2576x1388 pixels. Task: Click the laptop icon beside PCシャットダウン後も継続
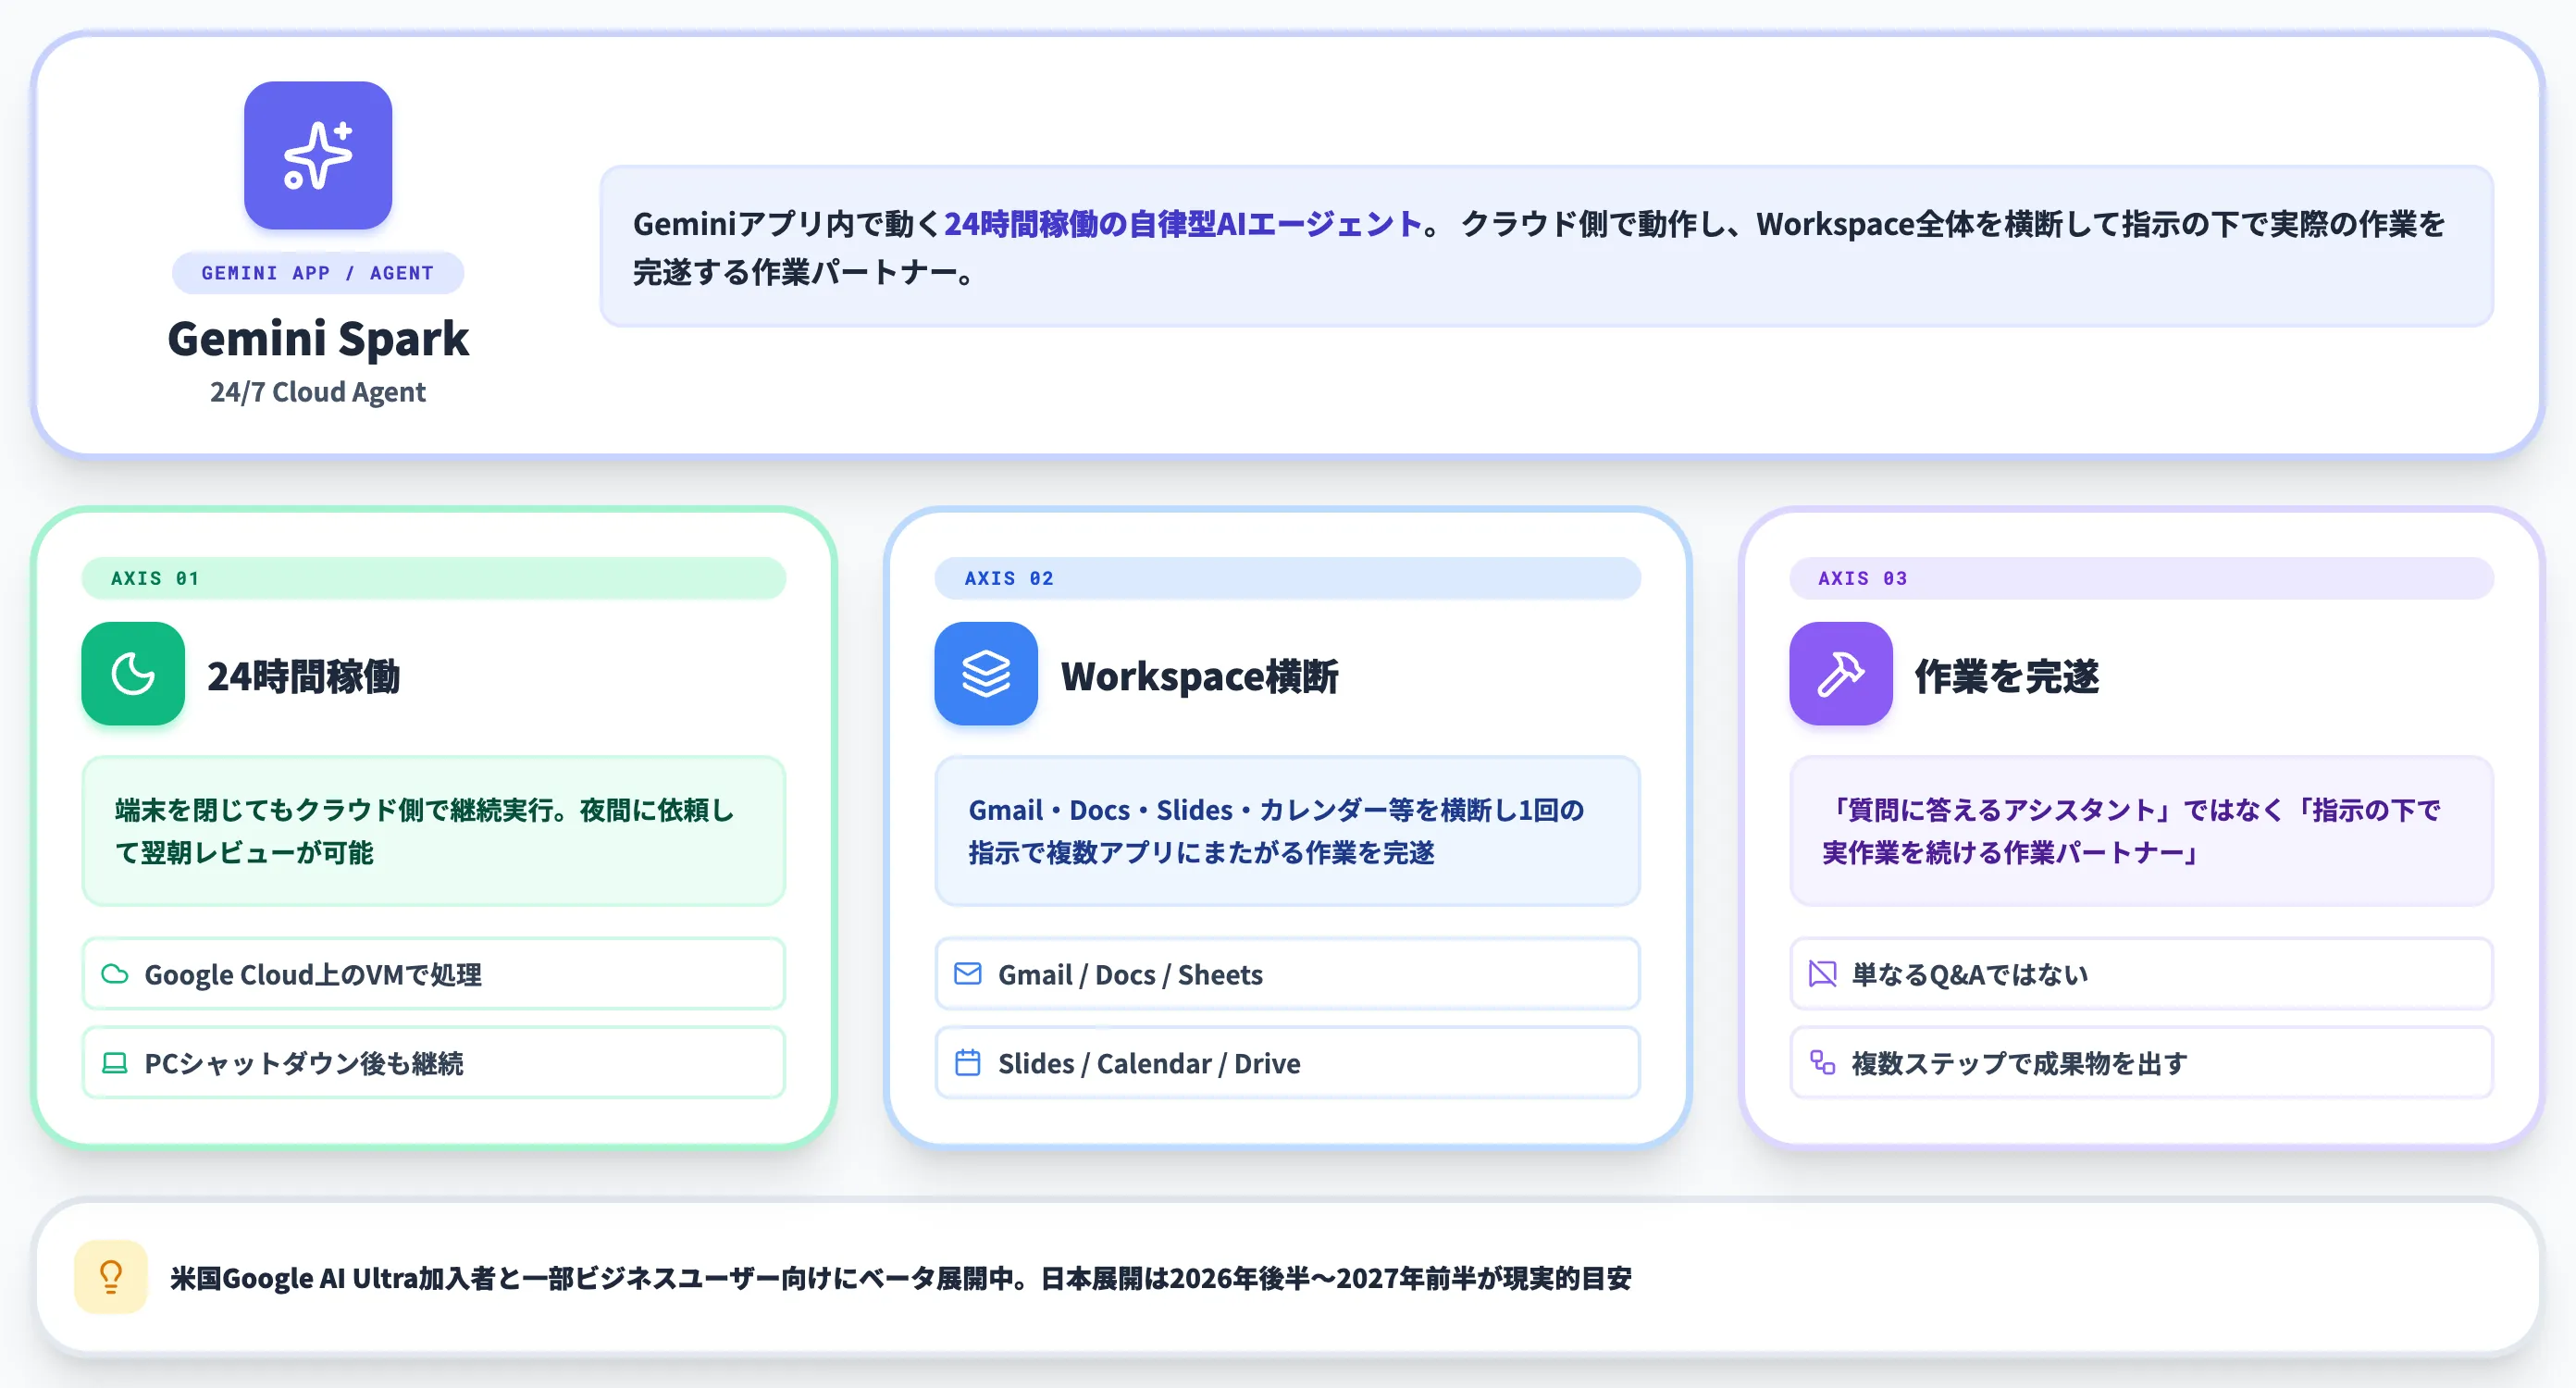115,1063
